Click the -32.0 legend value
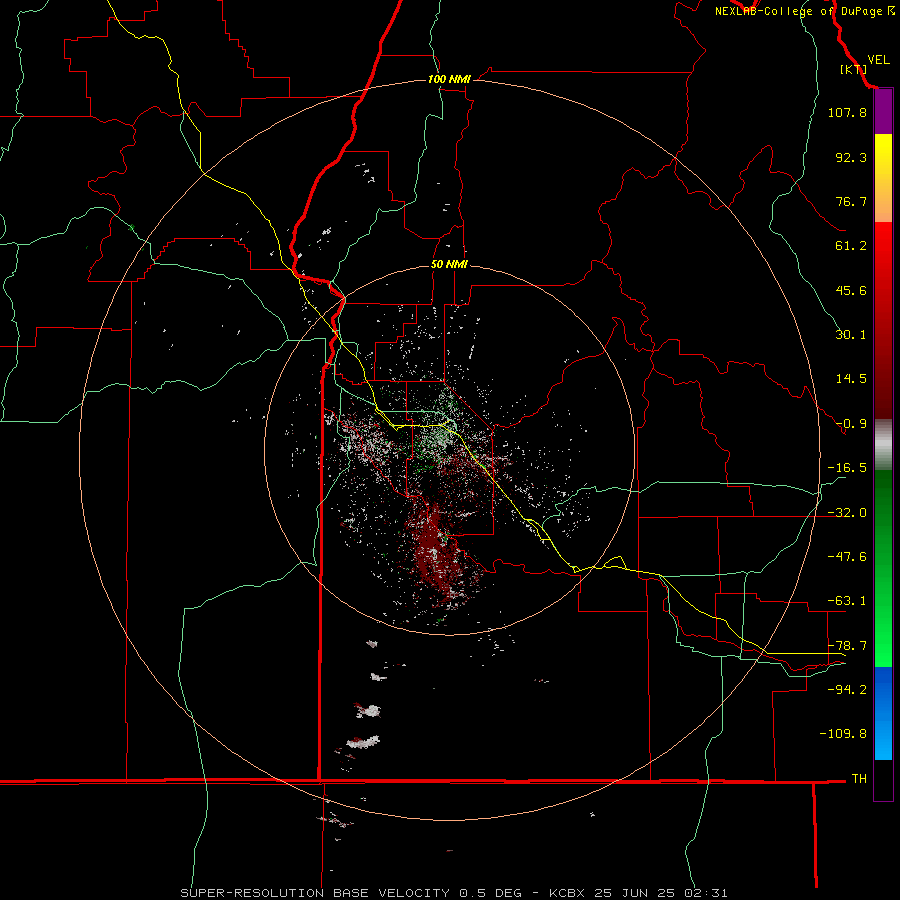This screenshot has width=900, height=900. (847, 513)
